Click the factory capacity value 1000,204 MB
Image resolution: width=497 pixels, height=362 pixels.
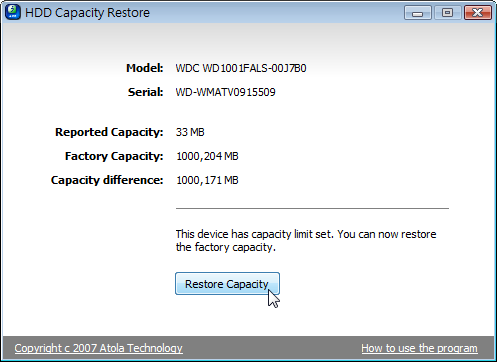(207, 156)
